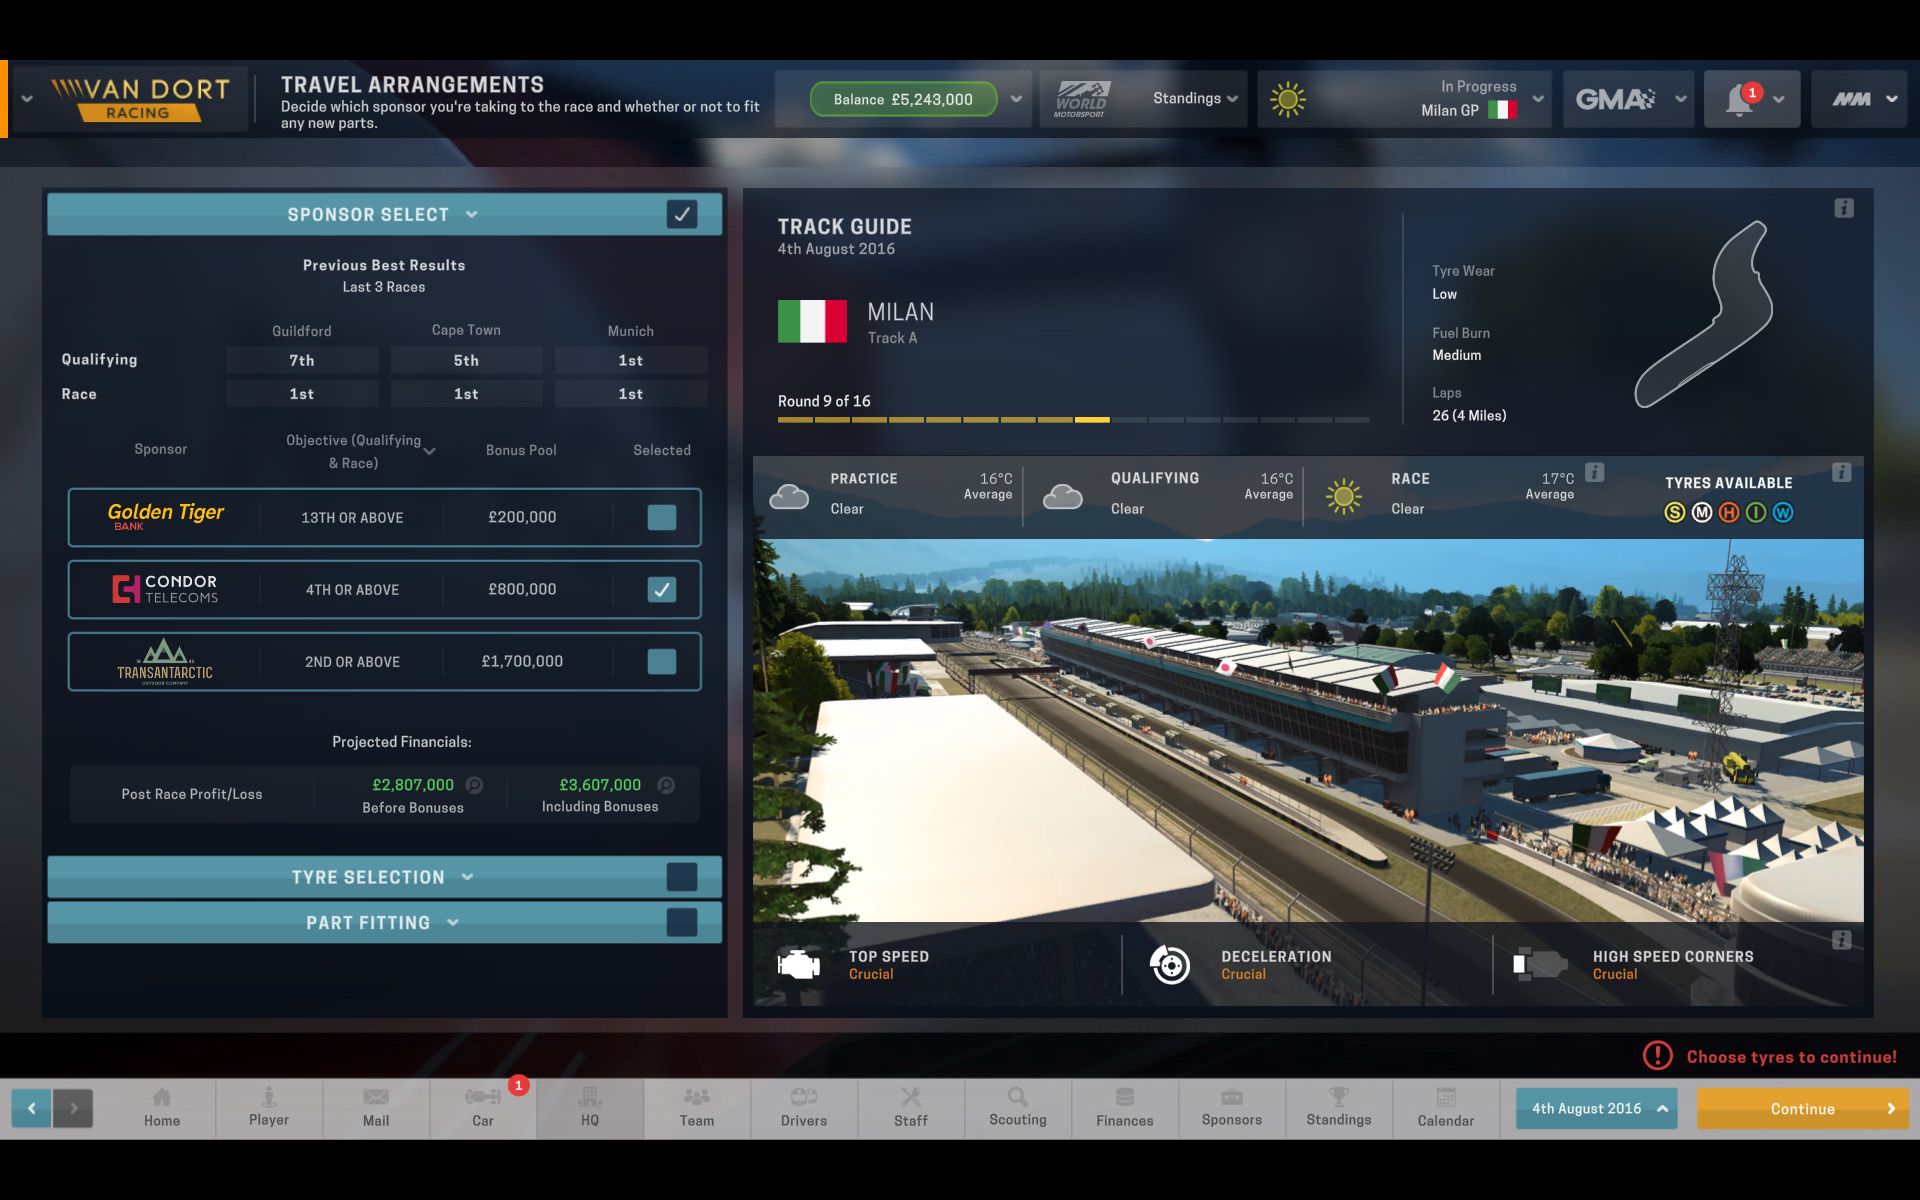The image size is (1920, 1200).
Task: Click the back navigation arrow
Action: point(32,1108)
